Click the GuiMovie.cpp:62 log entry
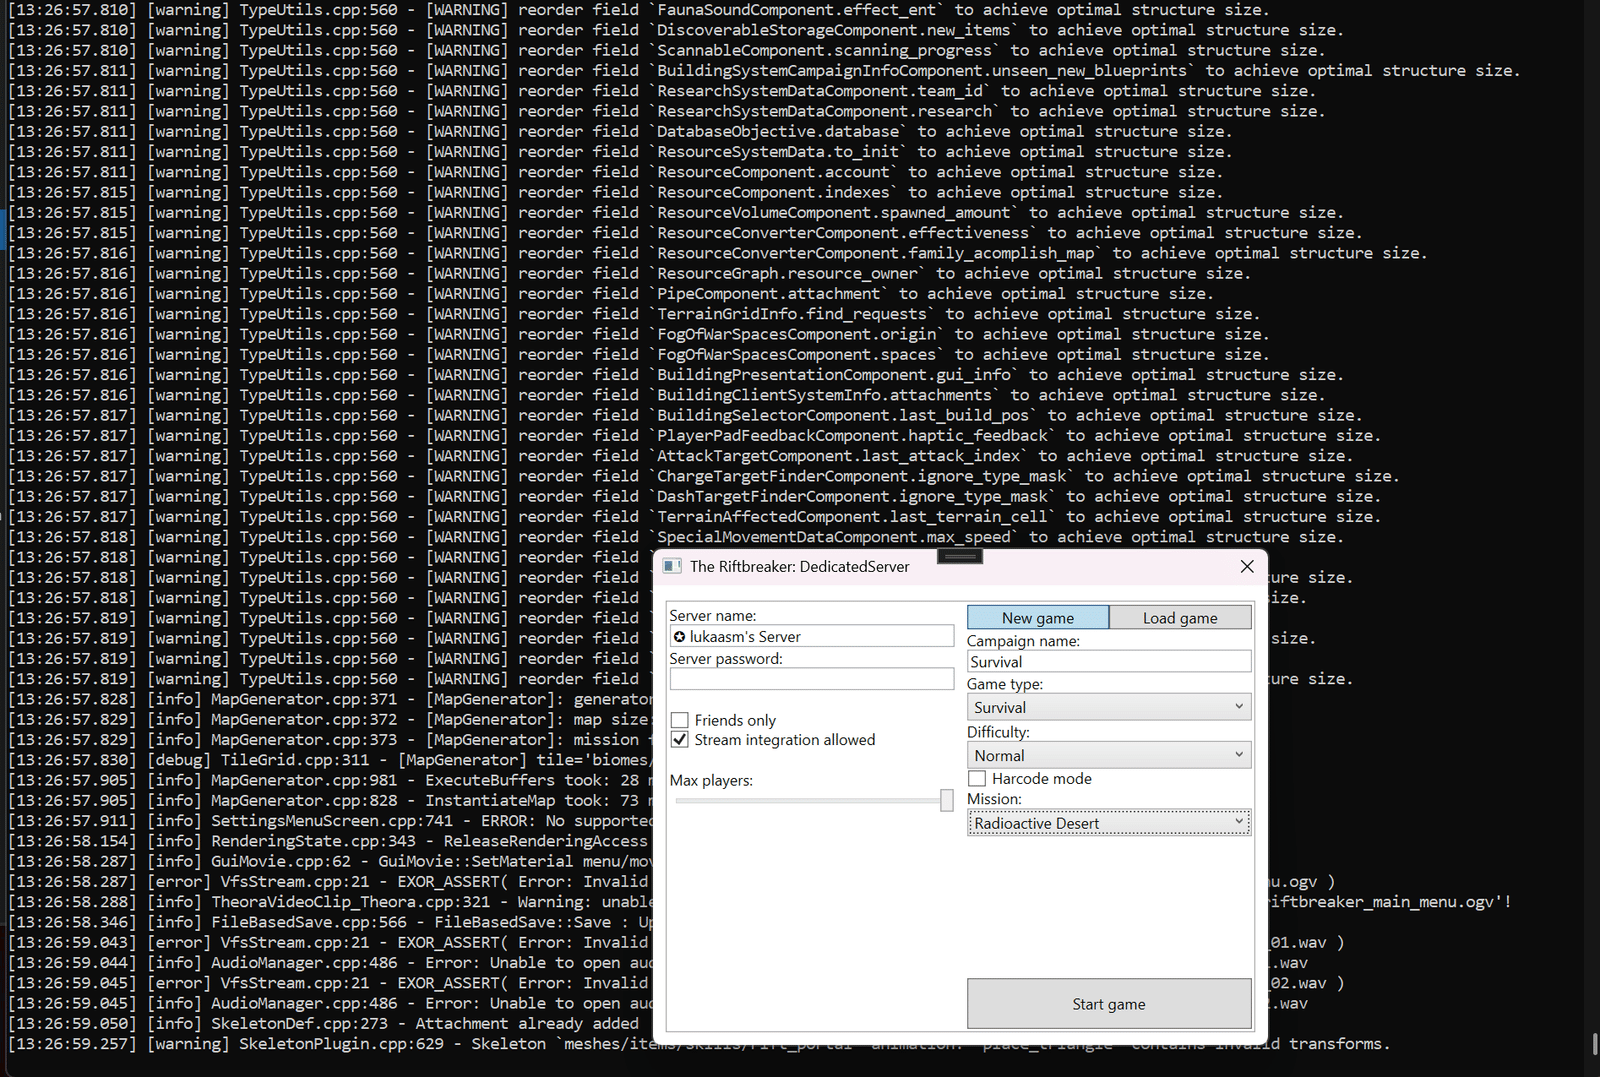1600x1077 pixels. click(x=330, y=861)
